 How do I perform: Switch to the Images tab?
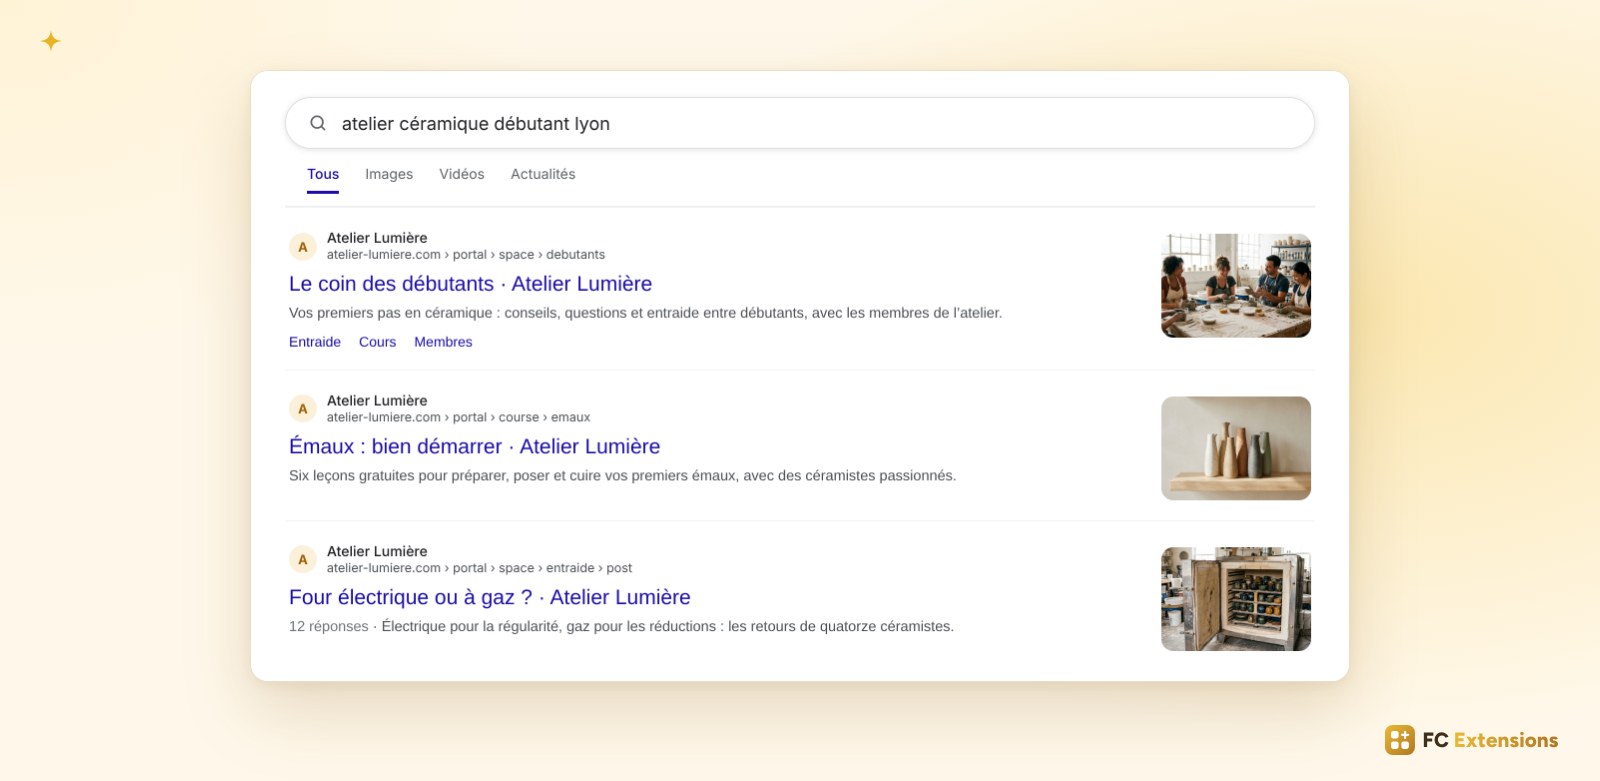(x=389, y=174)
